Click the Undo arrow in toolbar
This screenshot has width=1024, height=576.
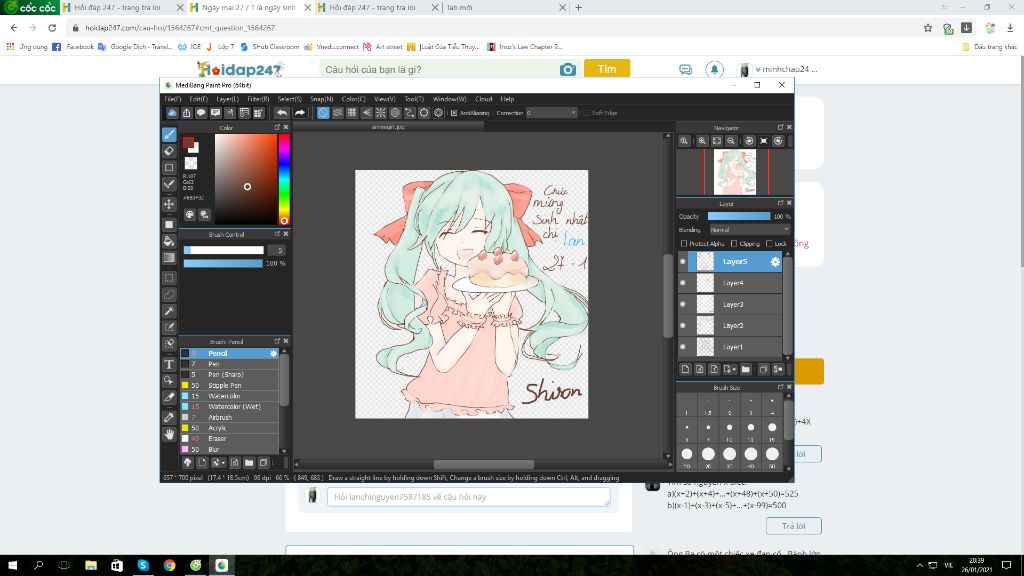coord(281,113)
